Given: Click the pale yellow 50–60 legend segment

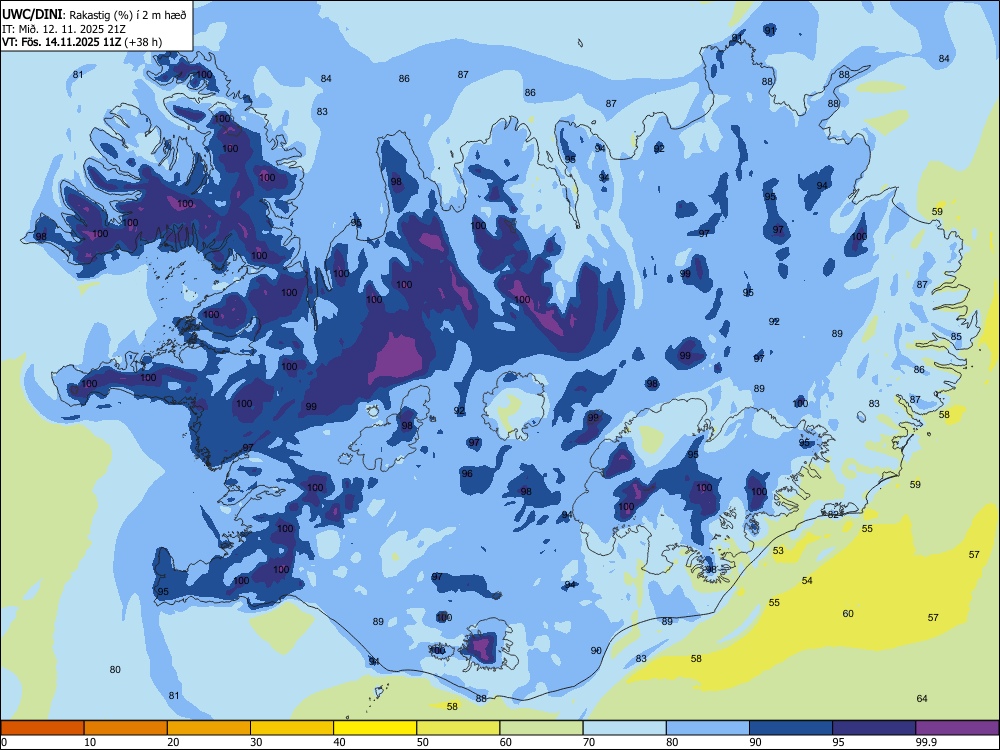Looking at the screenshot, I should 459,728.
